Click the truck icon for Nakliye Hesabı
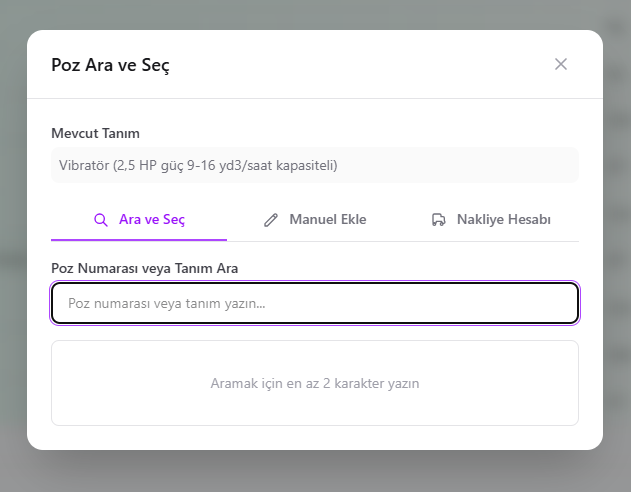Image resolution: width=631 pixels, height=492 pixels. pyautogui.click(x=438, y=220)
